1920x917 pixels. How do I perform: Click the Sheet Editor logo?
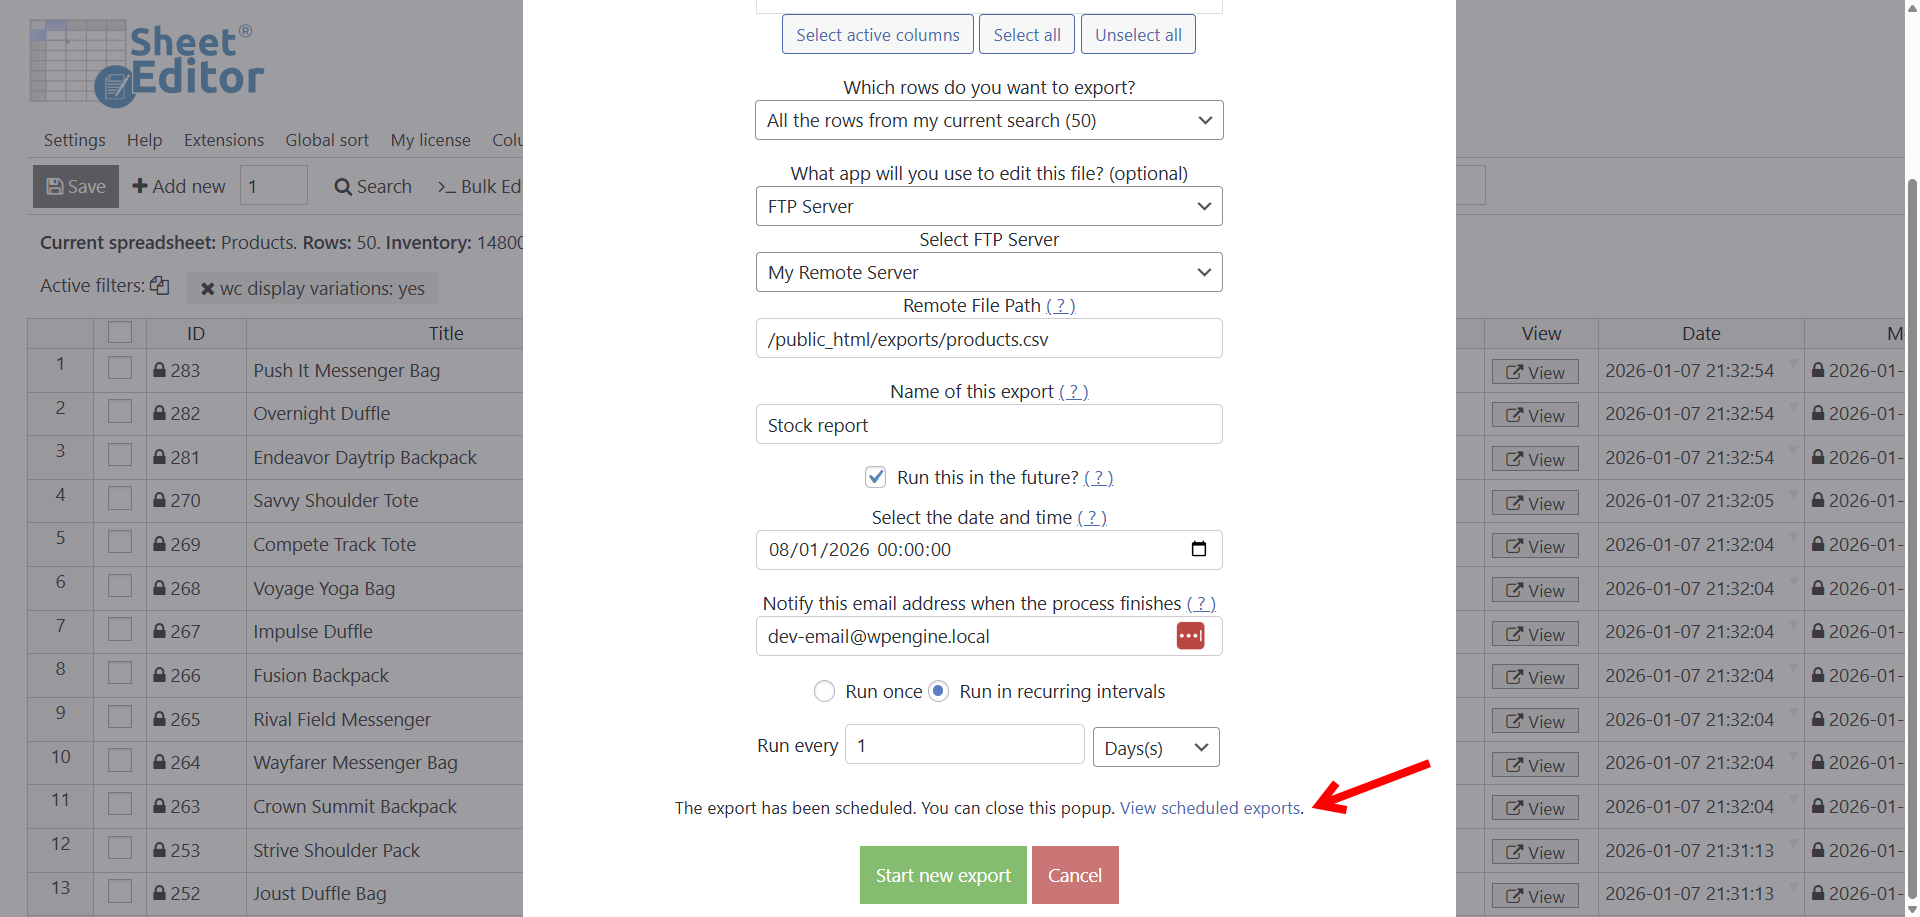coord(147,62)
